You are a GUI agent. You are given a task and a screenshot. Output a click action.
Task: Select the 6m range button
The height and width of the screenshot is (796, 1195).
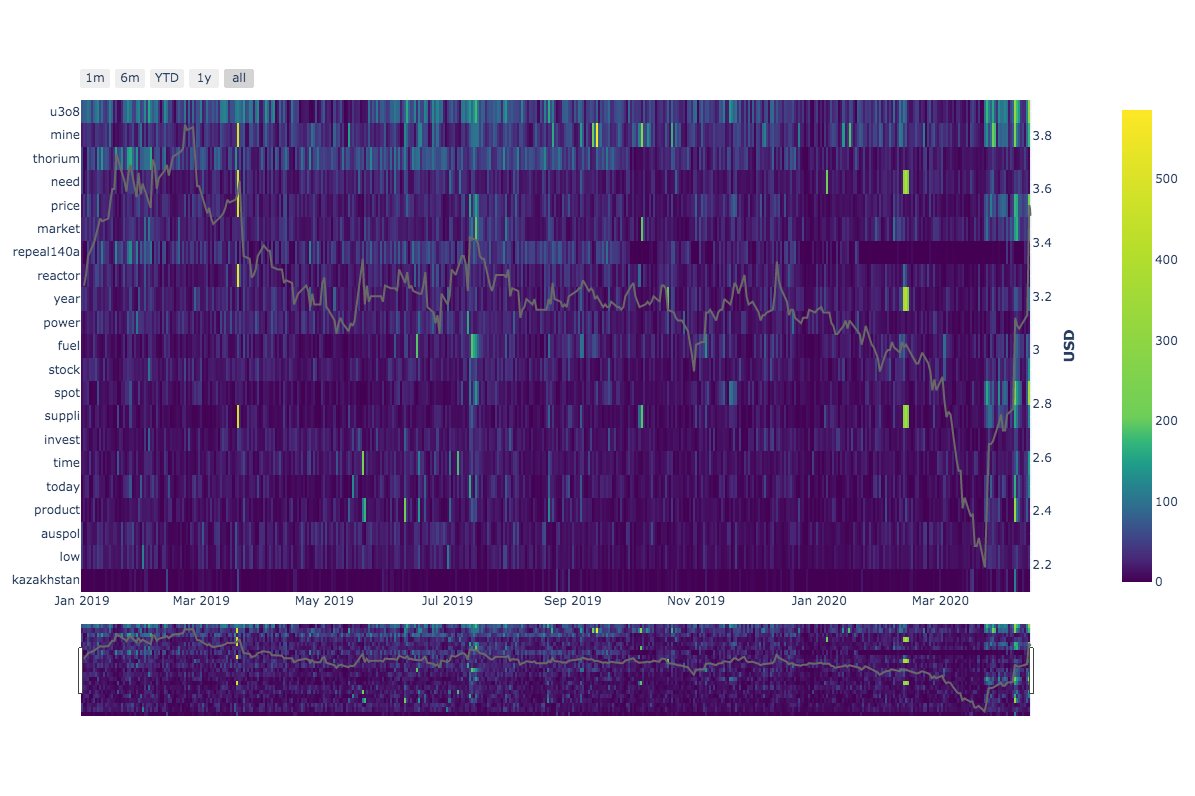[x=130, y=78]
